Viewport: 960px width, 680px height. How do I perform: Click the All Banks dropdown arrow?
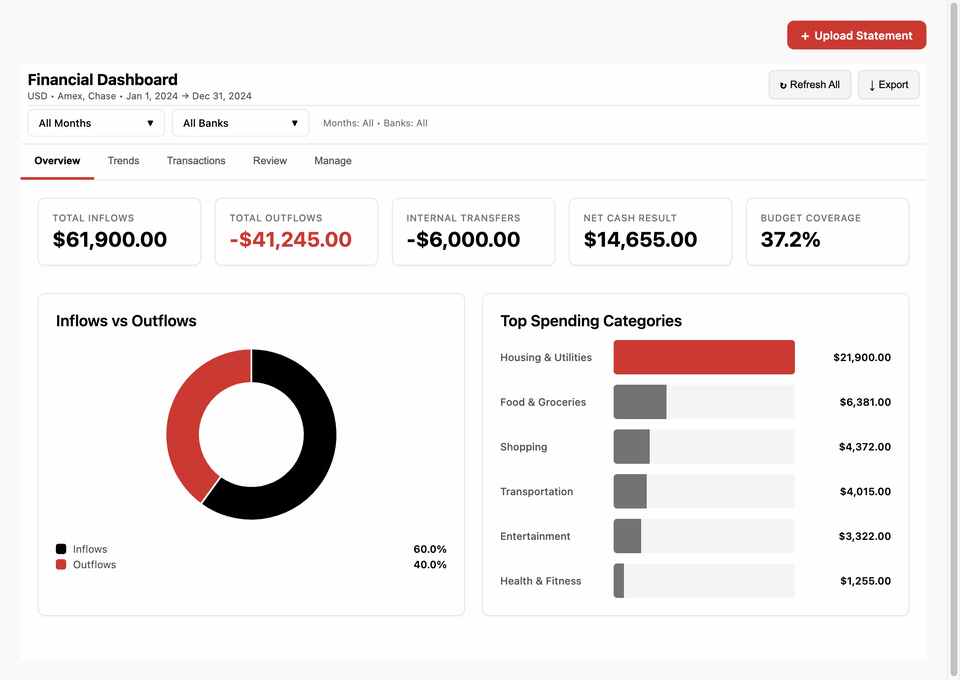(x=294, y=123)
